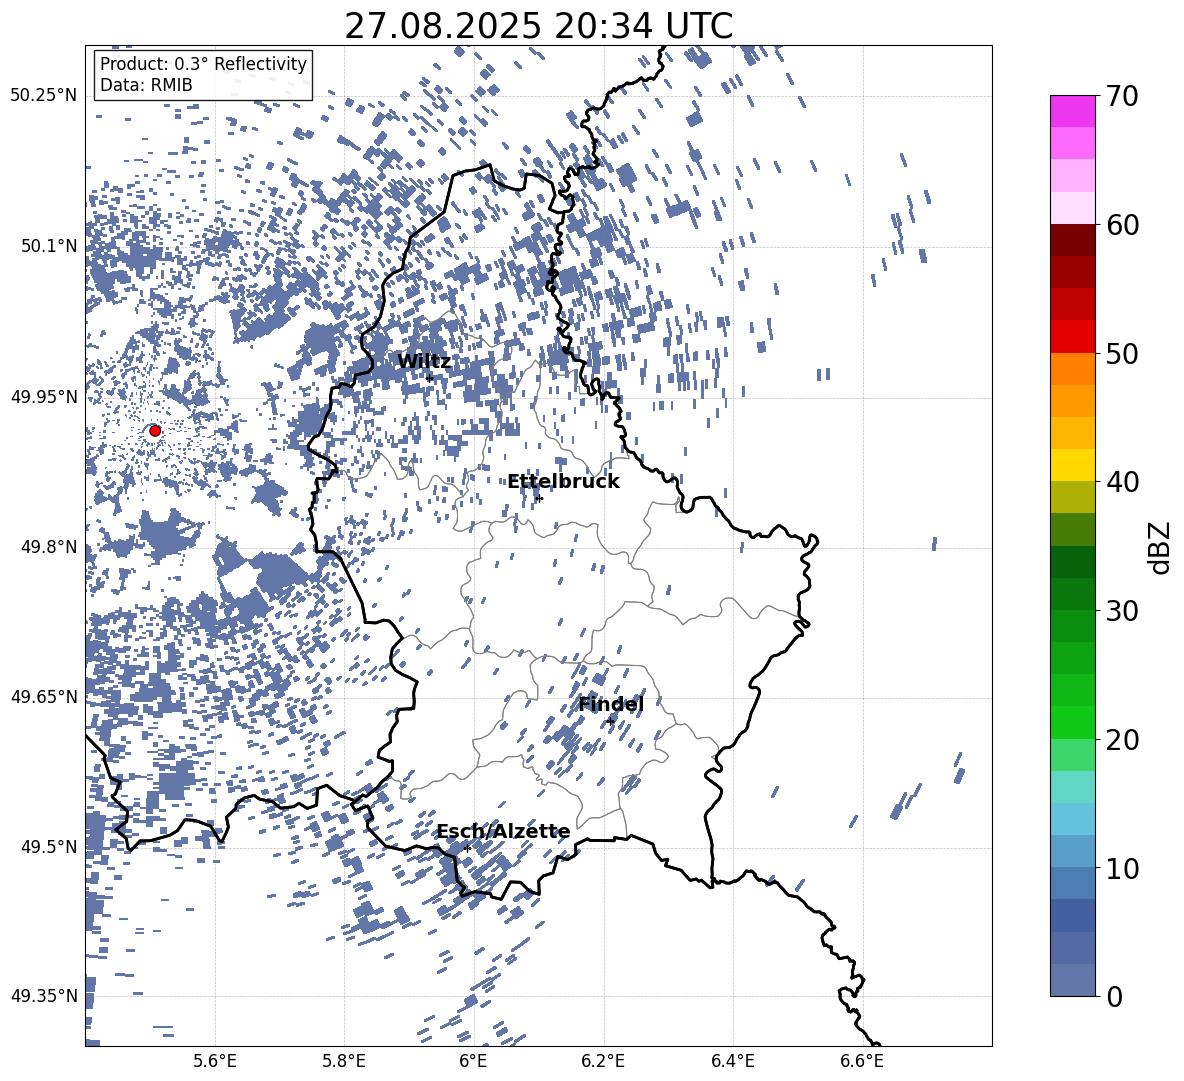Pick the slate blue swatch at 0 dBZ
This screenshot has width=1184, height=1081.
[1072, 980]
